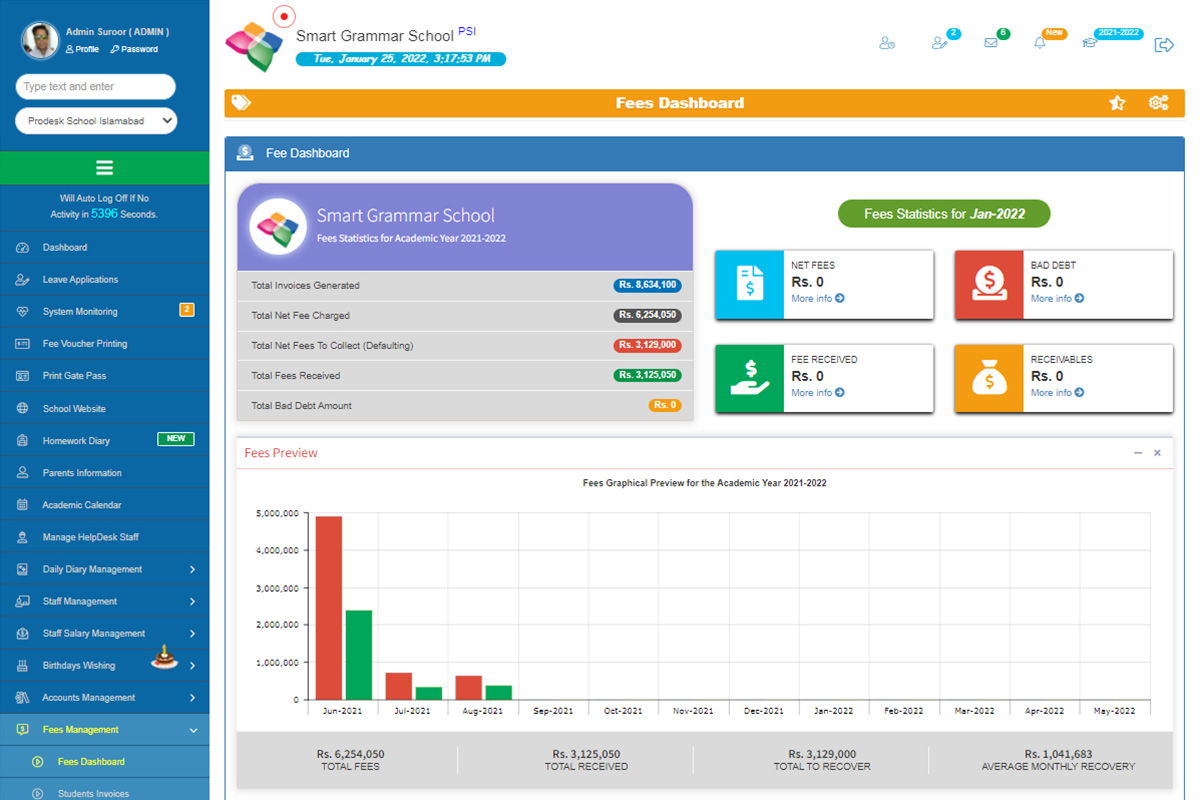Screen dimensions: 1200x800
Task: Select Students Invoices submenu item
Action: coord(94,794)
